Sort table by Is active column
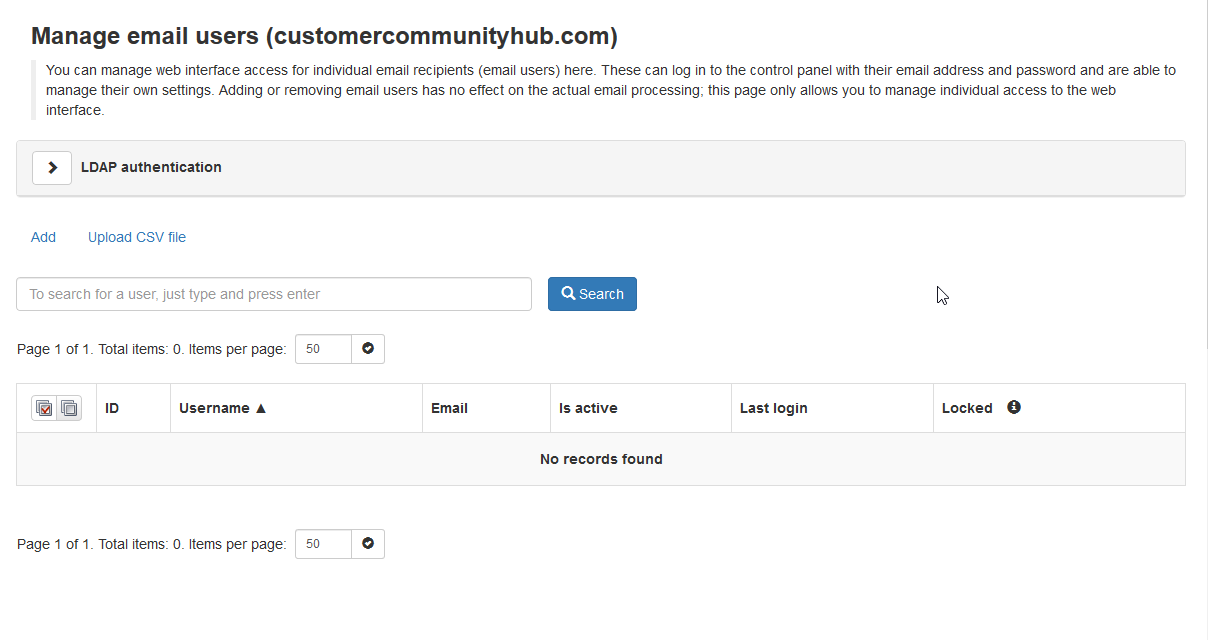 tap(588, 408)
